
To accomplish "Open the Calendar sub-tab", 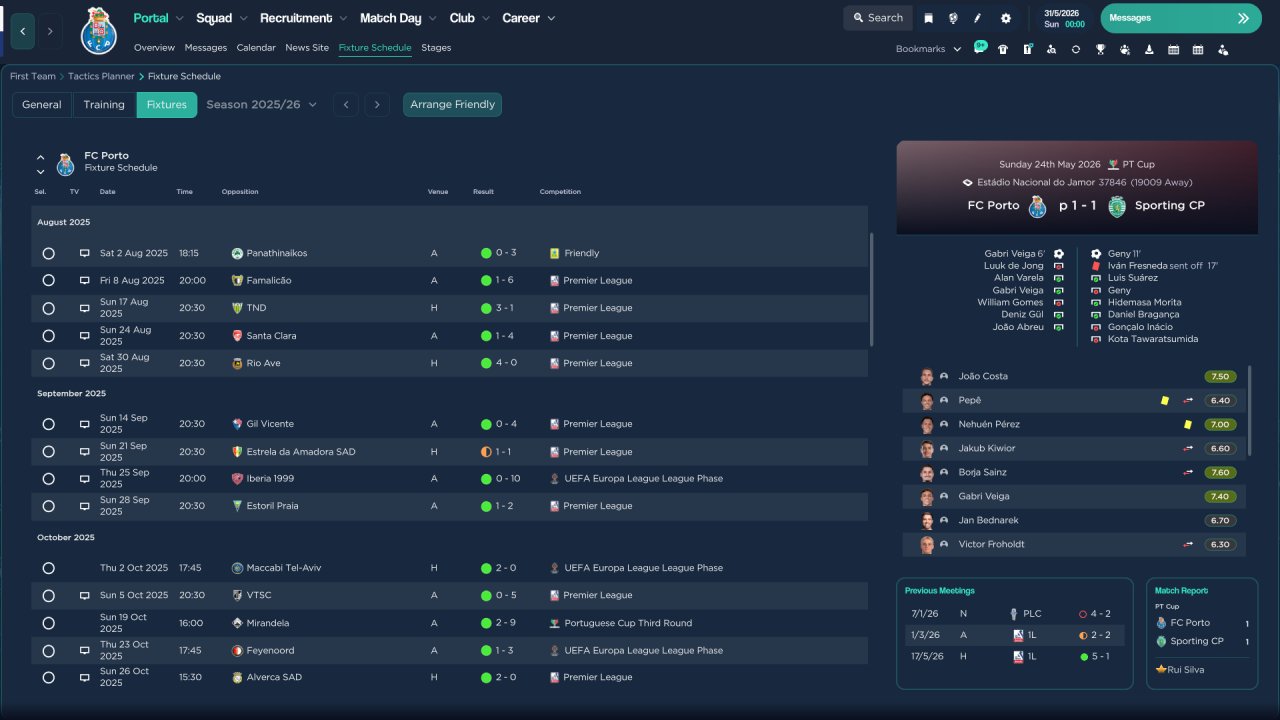I will point(256,48).
